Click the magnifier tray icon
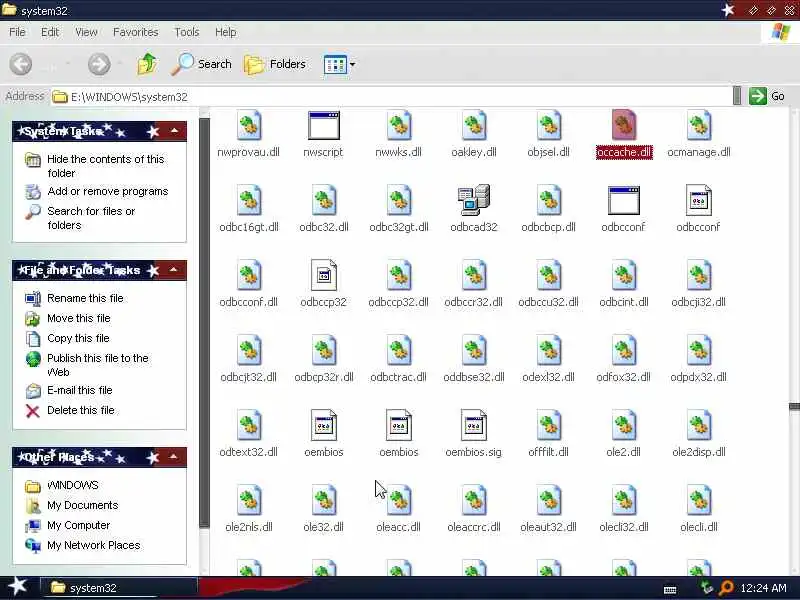This screenshot has height=600, width=800. pyautogui.click(x=726, y=588)
